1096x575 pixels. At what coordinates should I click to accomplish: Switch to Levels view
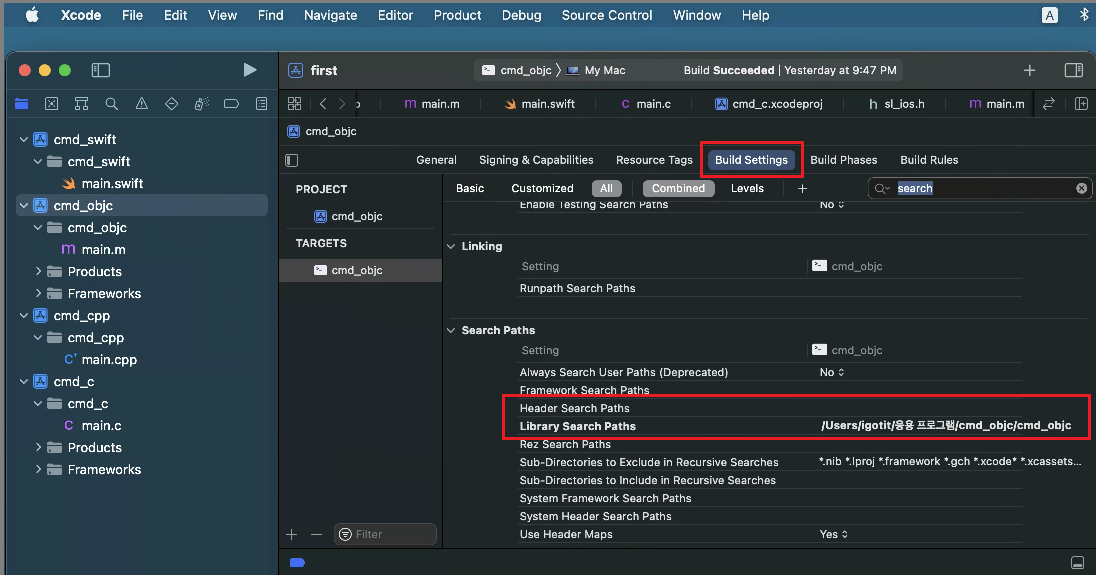[x=747, y=189]
